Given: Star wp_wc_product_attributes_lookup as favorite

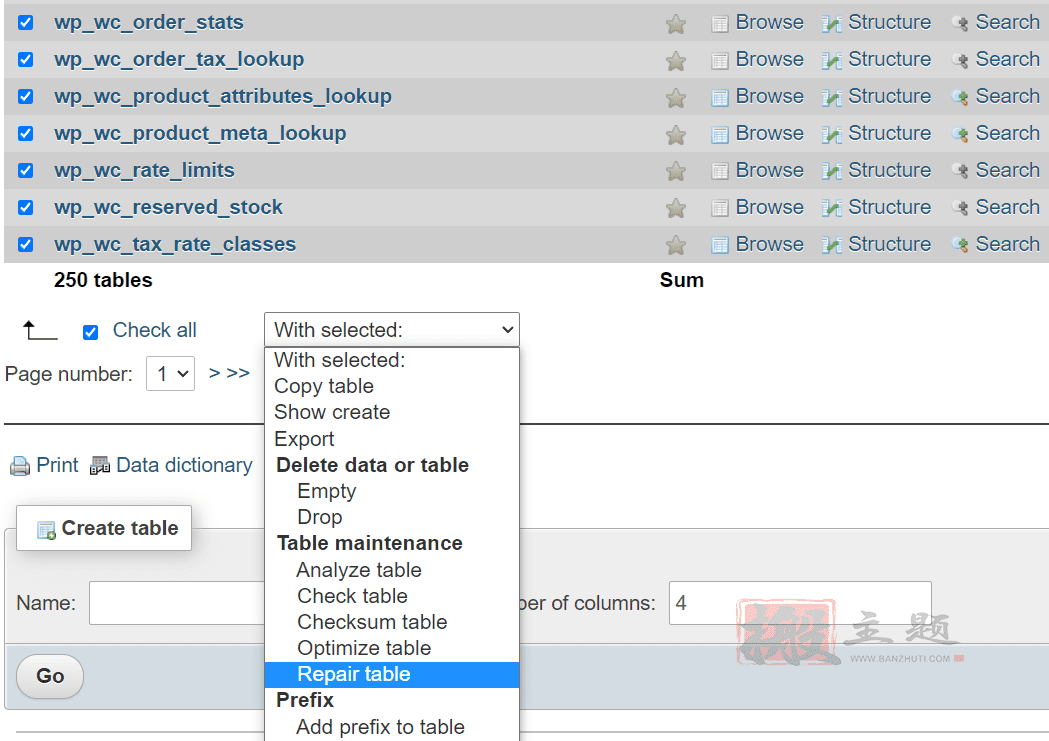Looking at the screenshot, I should coord(676,98).
